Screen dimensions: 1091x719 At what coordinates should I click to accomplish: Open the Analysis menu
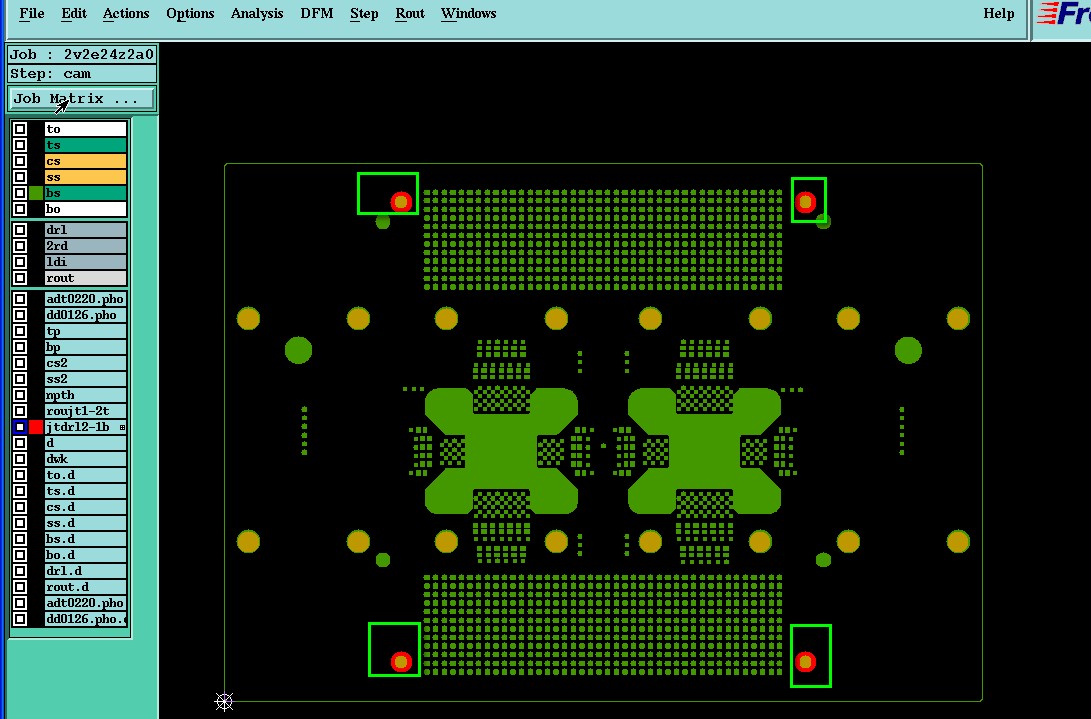click(257, 13)
